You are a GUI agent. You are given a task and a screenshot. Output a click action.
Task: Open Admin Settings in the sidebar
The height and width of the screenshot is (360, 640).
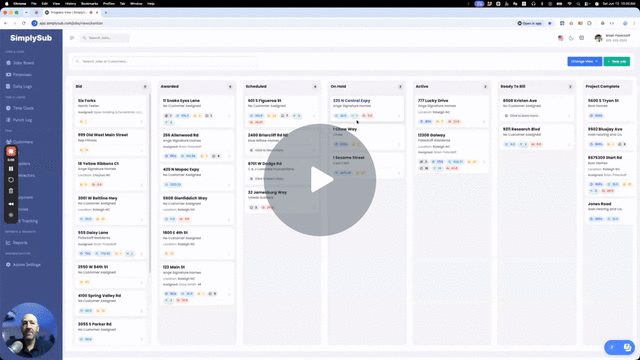23,264
